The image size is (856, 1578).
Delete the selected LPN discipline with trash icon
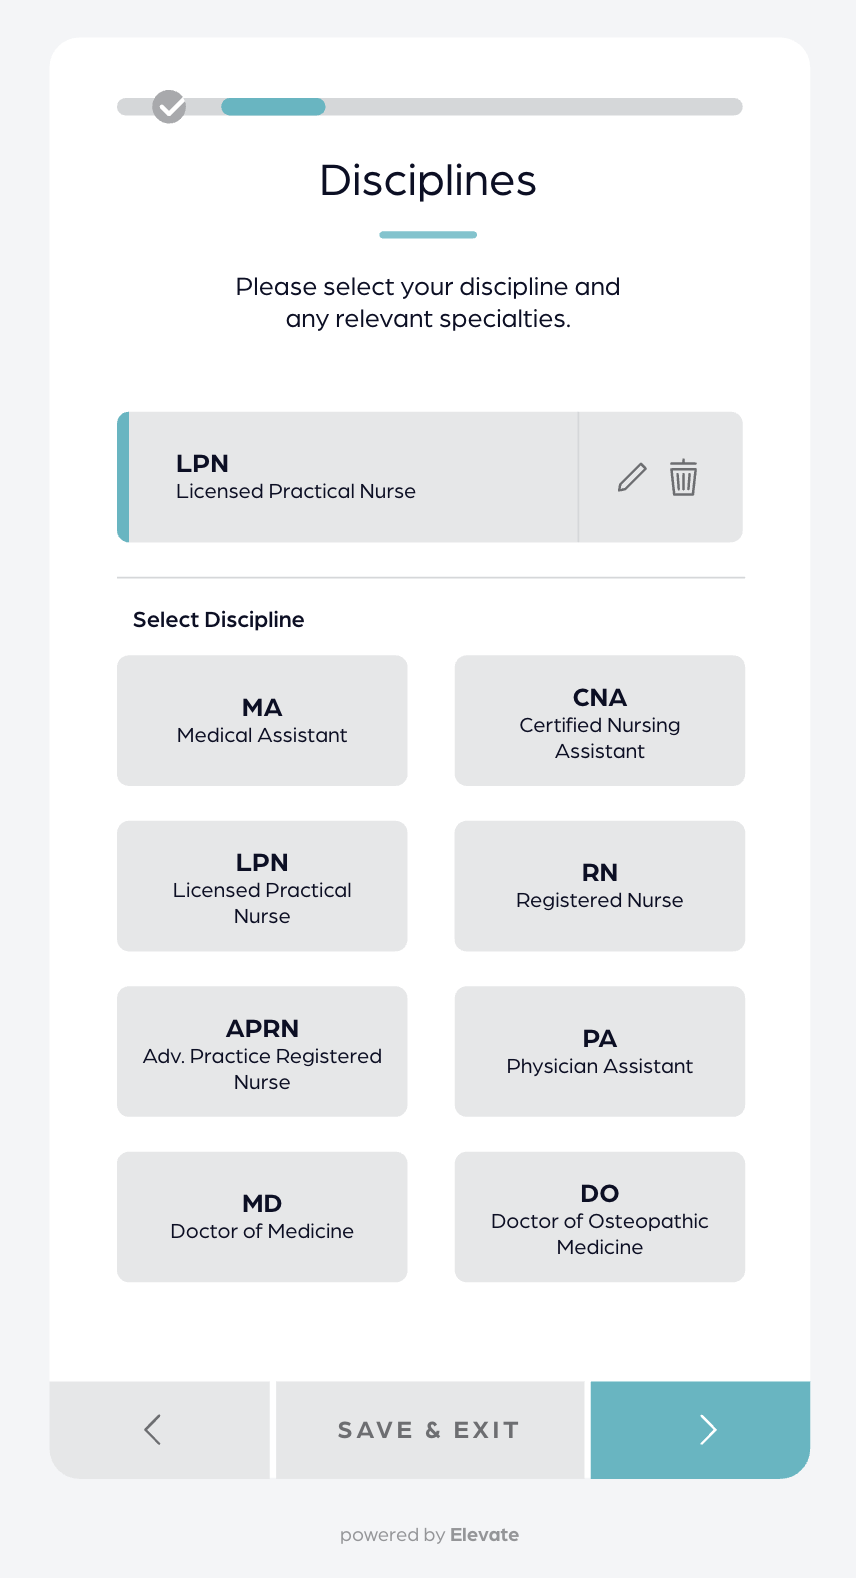(684, 478)
